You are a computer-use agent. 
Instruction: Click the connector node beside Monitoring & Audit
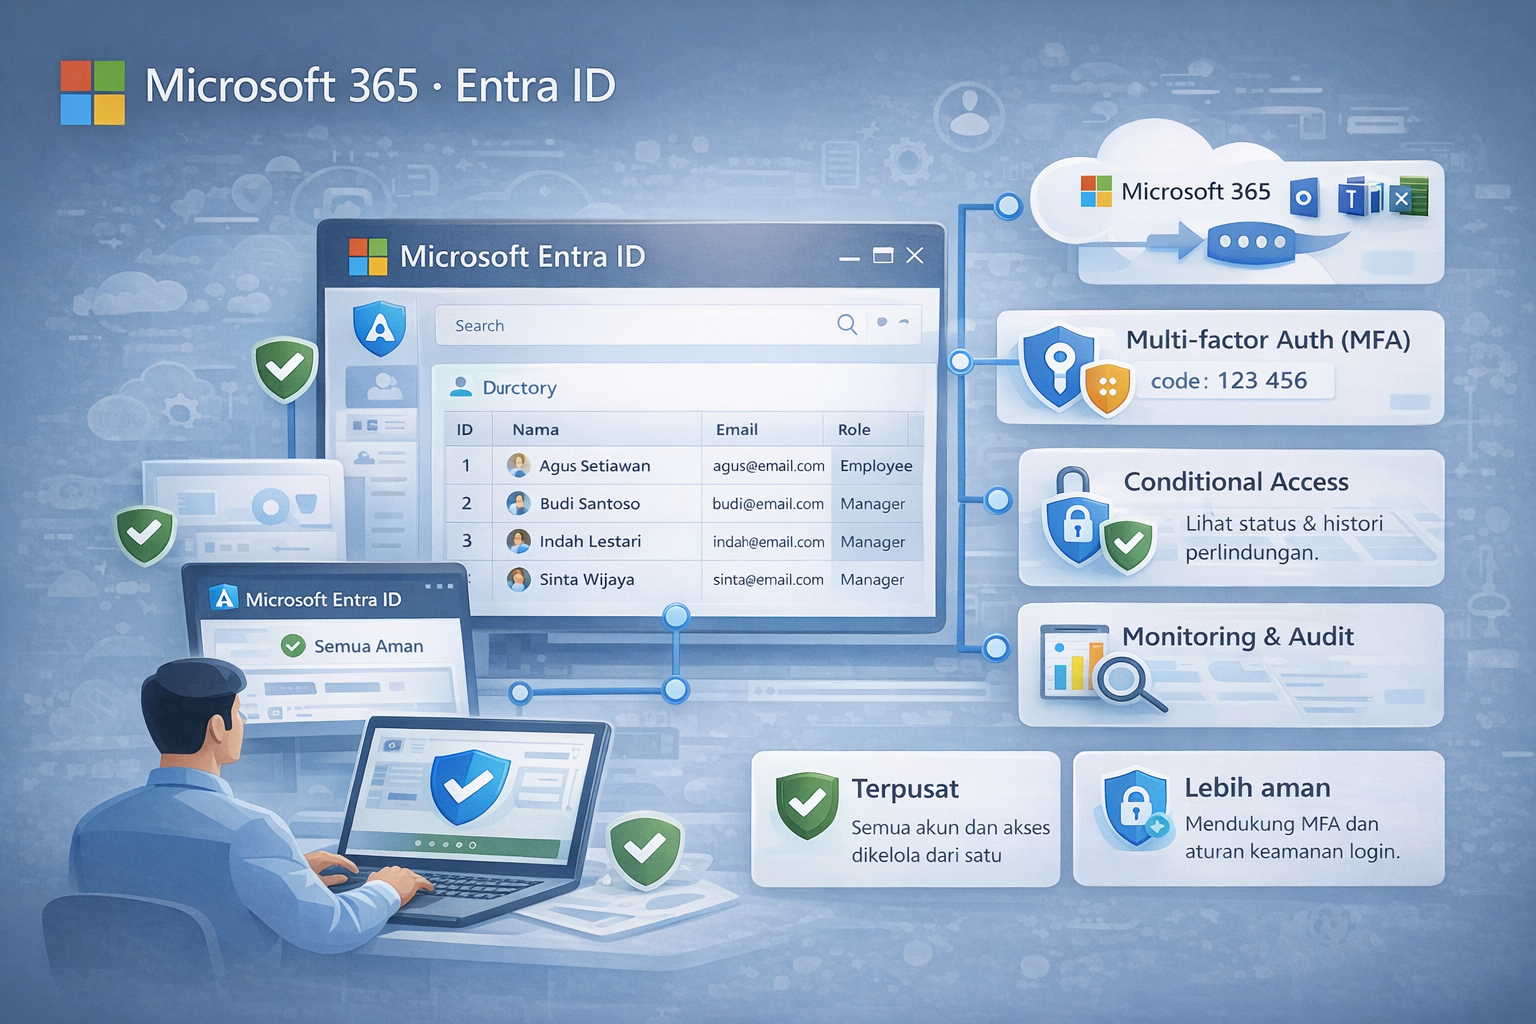pyautogui.click(x=995, y=648)
